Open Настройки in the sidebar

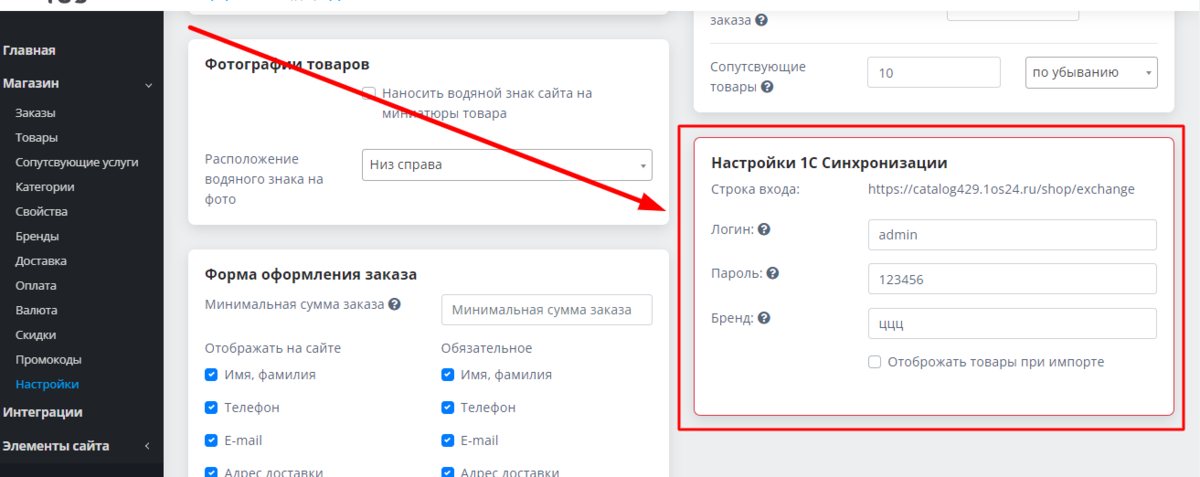47,384
